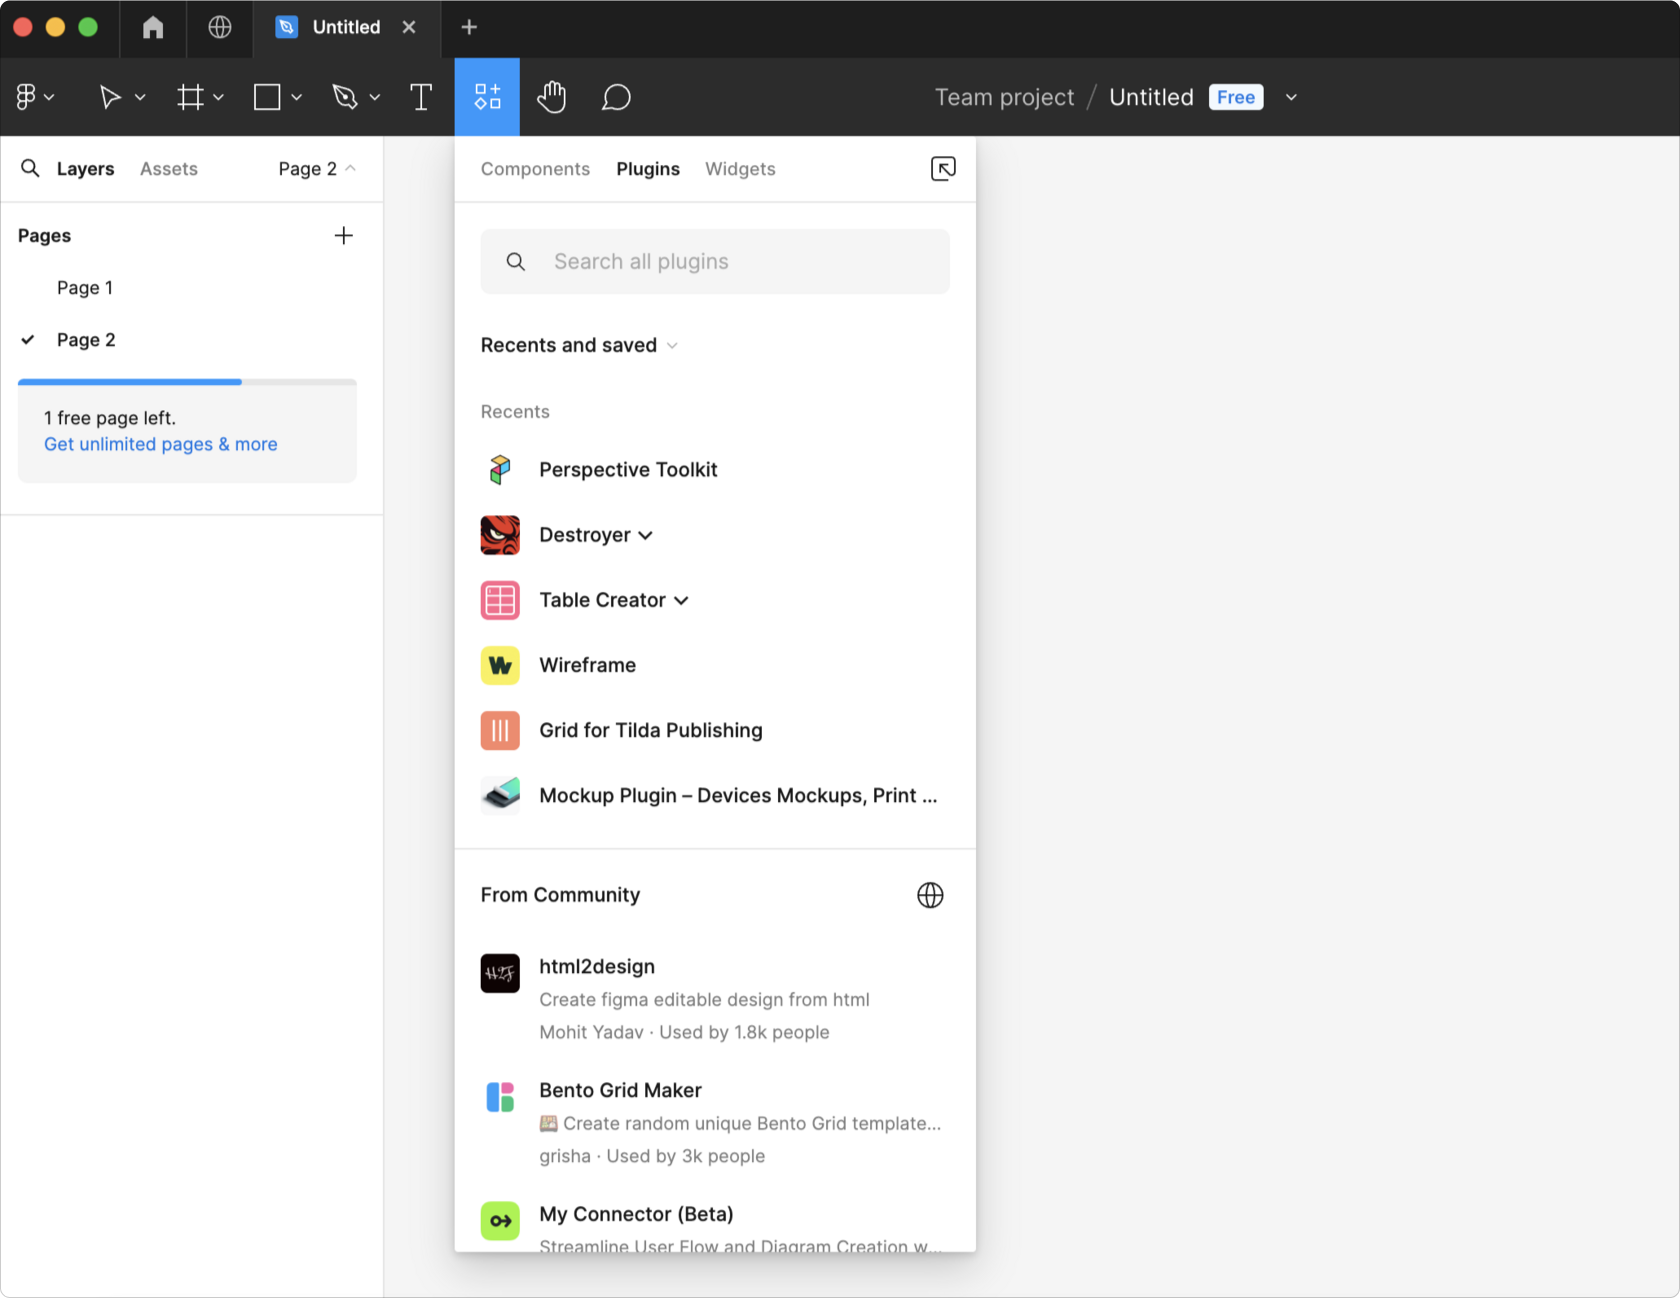Open the Bento Grid Maker plugin title
The height and width of the screenshot is (1298, 1680).
[x=620, y=1091]
